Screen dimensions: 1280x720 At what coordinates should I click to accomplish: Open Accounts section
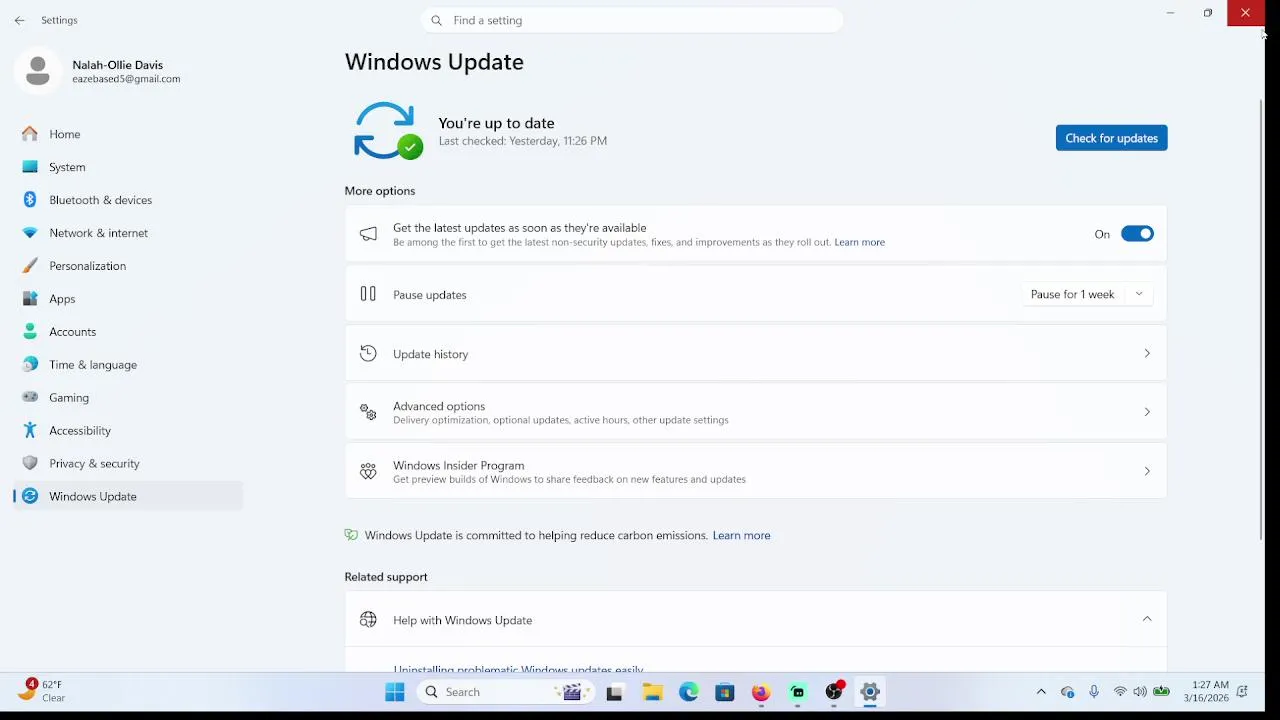[x=128, y=332]
